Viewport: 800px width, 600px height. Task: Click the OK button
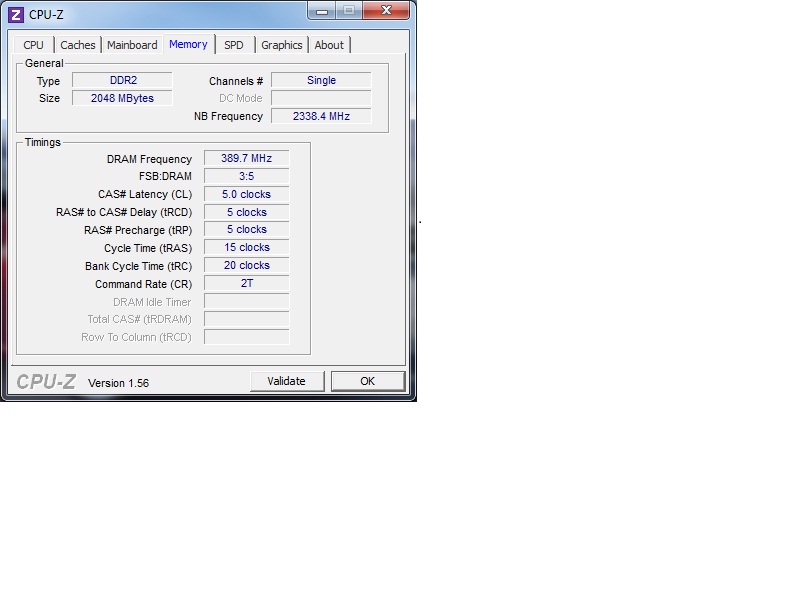tap(368, 381)
